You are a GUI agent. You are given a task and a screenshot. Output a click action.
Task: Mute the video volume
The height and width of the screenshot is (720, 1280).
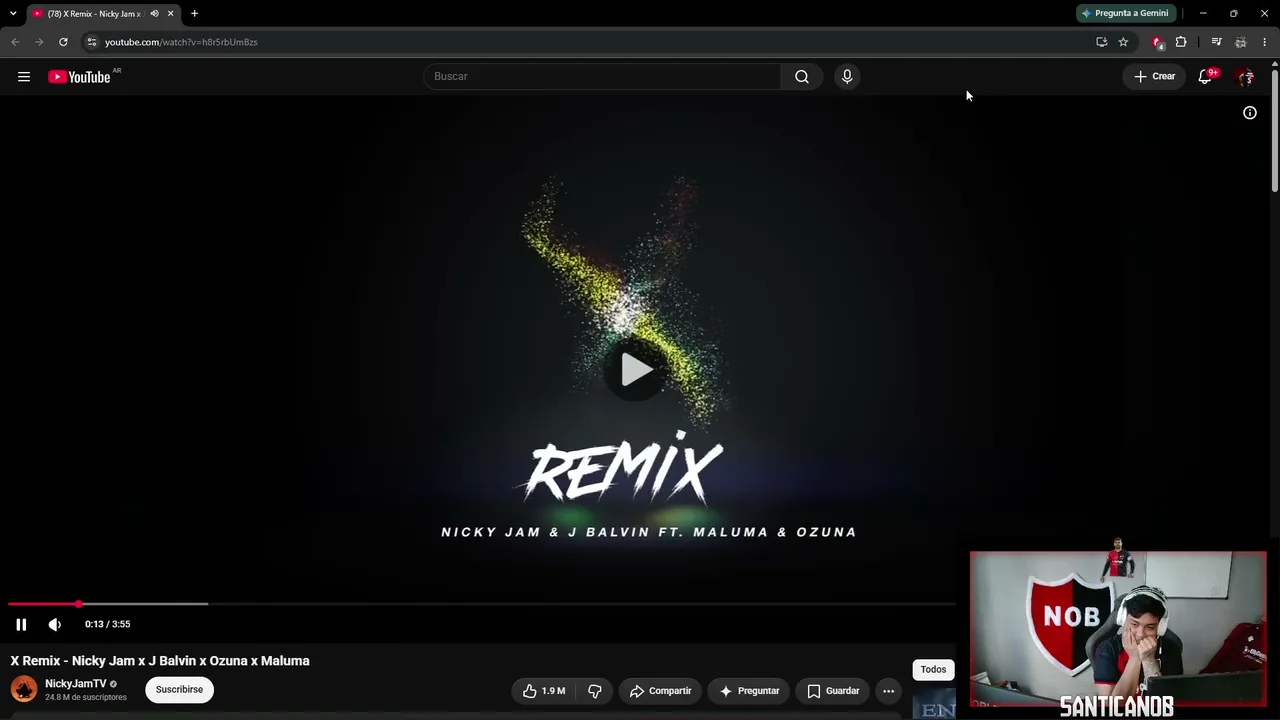point(55,624)
